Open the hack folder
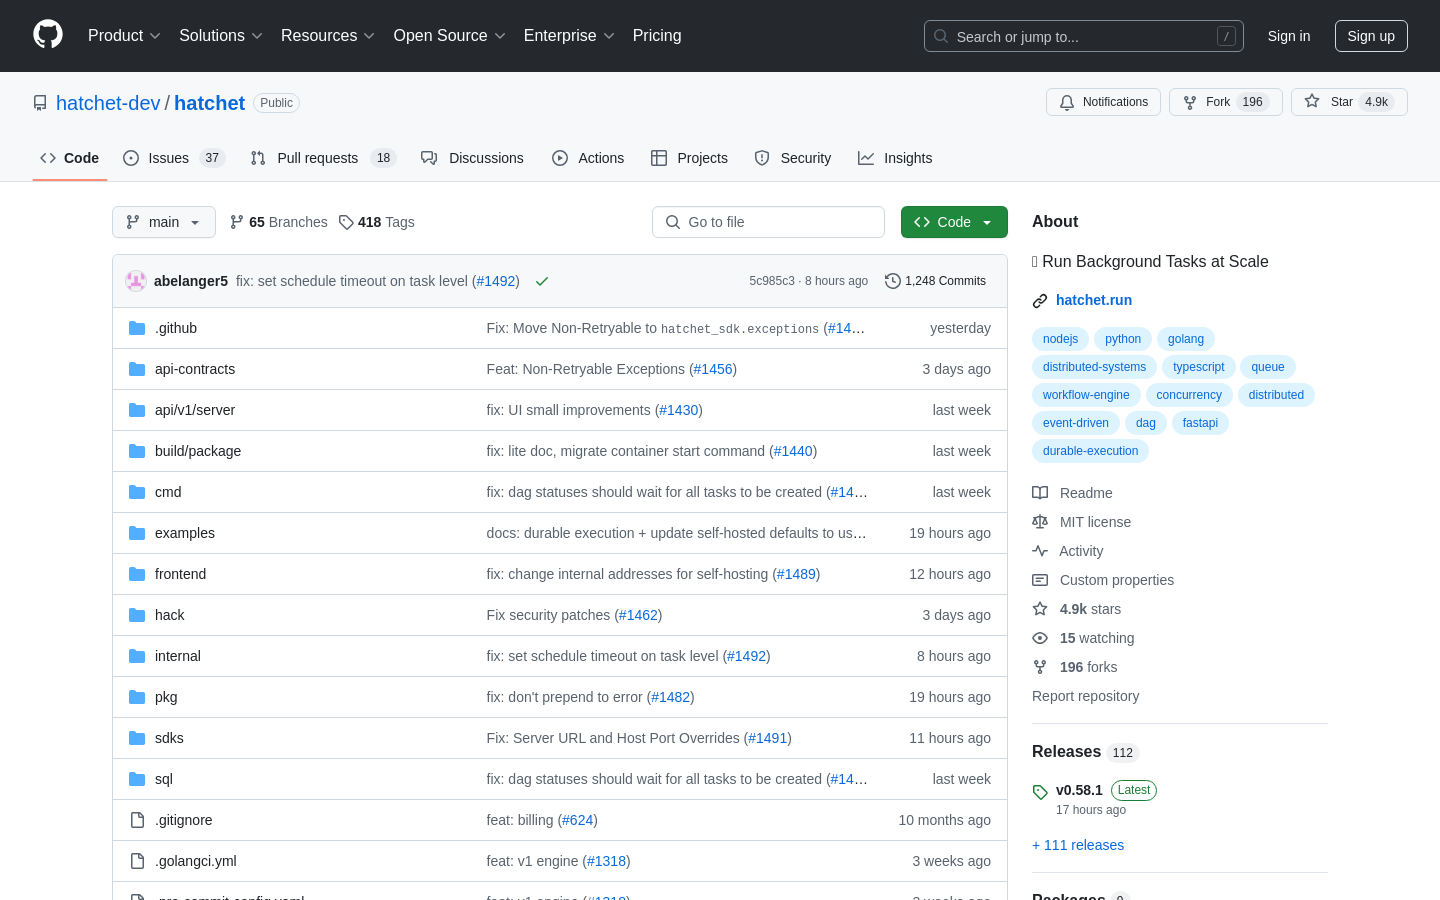 coord(170,615)
